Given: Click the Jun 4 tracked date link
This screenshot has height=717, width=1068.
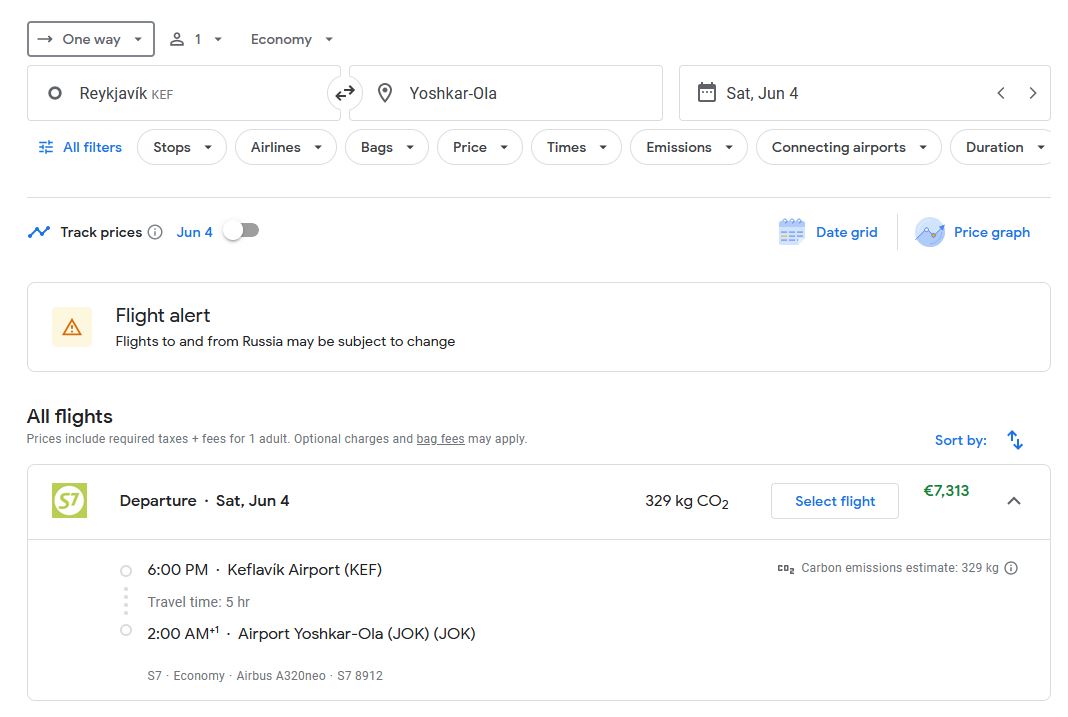Looking at the screenshot, I should pyautogui.click(x=194, y=232).
